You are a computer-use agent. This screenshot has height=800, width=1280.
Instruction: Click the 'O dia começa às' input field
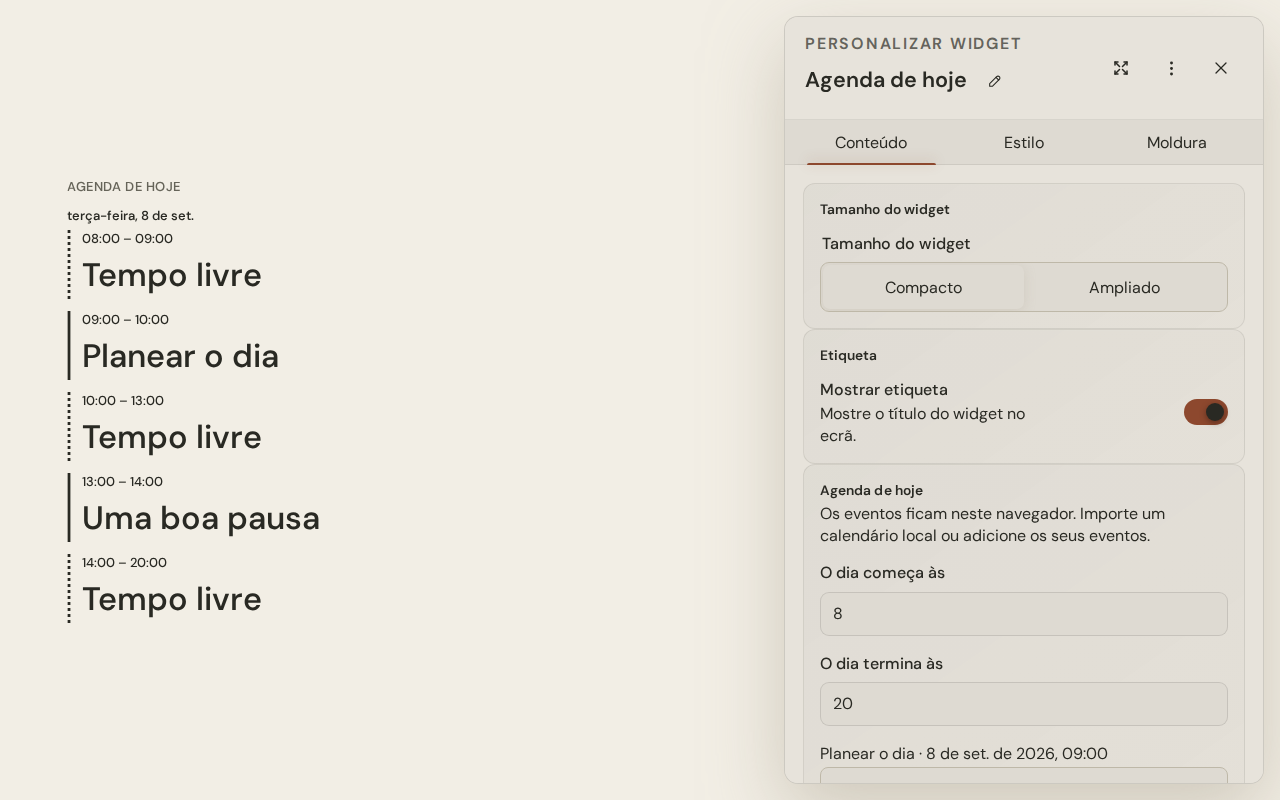tap(1024, 614)
